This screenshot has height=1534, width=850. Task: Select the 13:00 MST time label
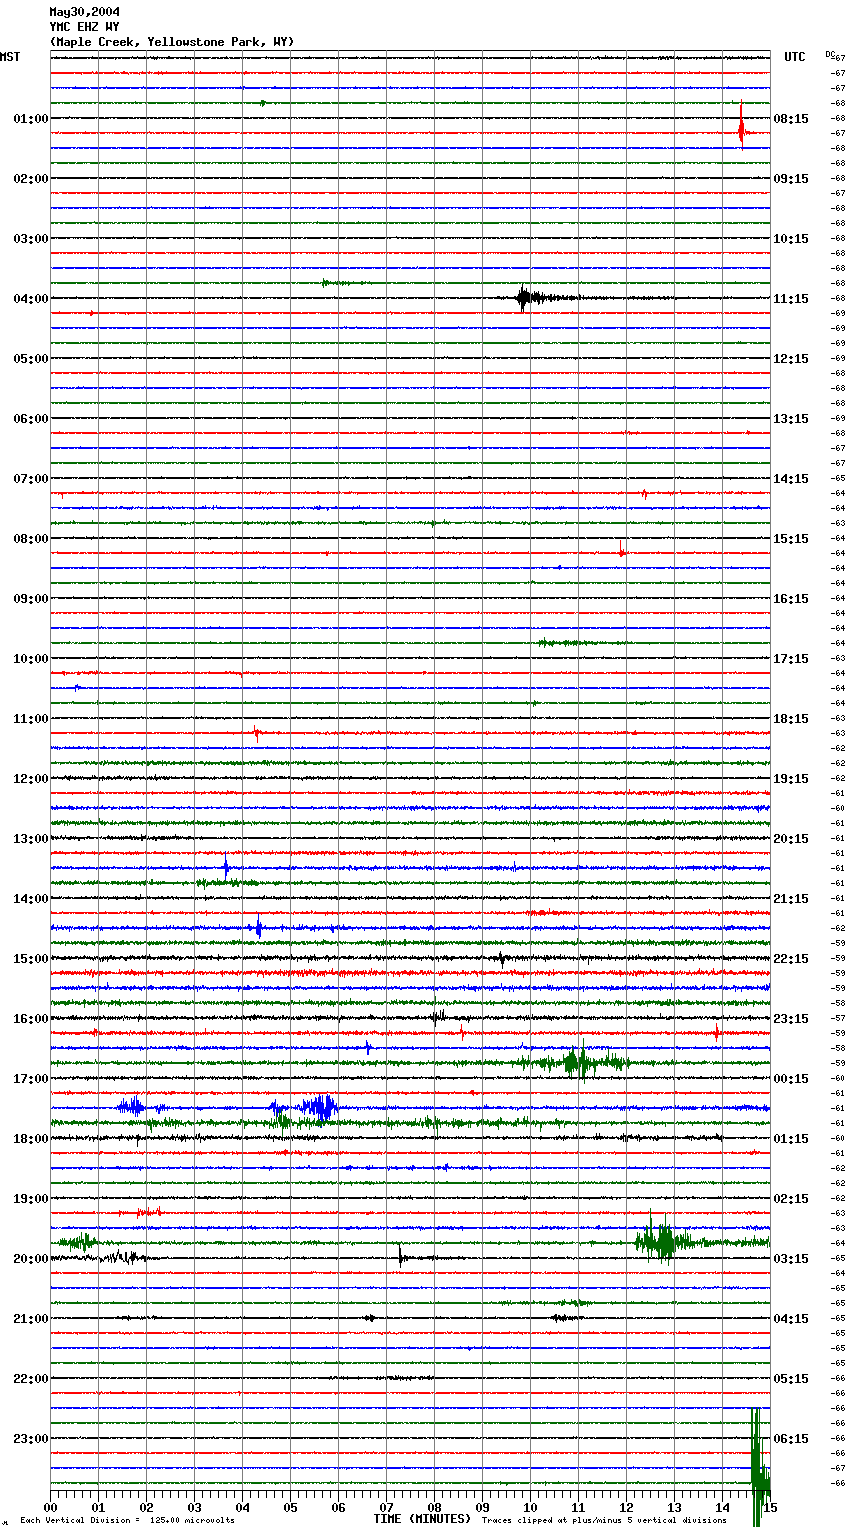[x=31, y=839]
